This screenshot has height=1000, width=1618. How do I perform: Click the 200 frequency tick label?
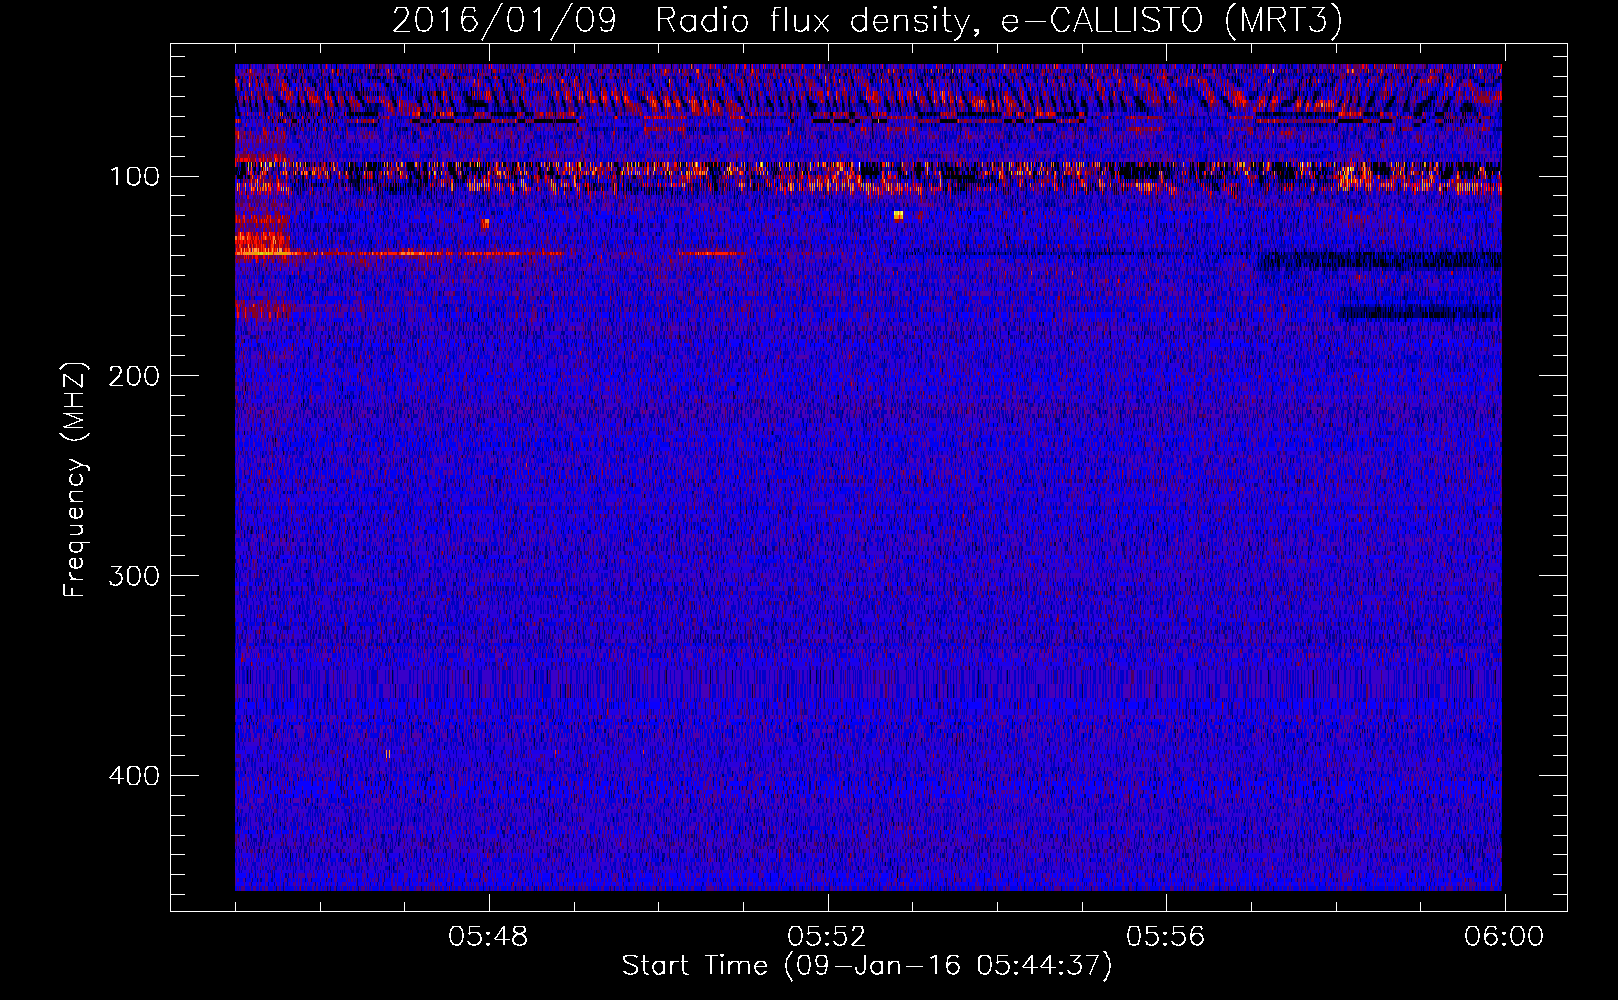point(134,376)
